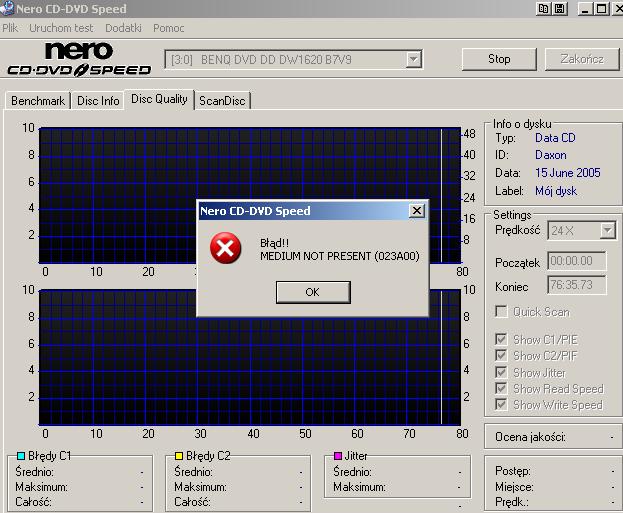Click the 'Postęp:' progress label
The image size is (623, 513).
click(513, 471)
